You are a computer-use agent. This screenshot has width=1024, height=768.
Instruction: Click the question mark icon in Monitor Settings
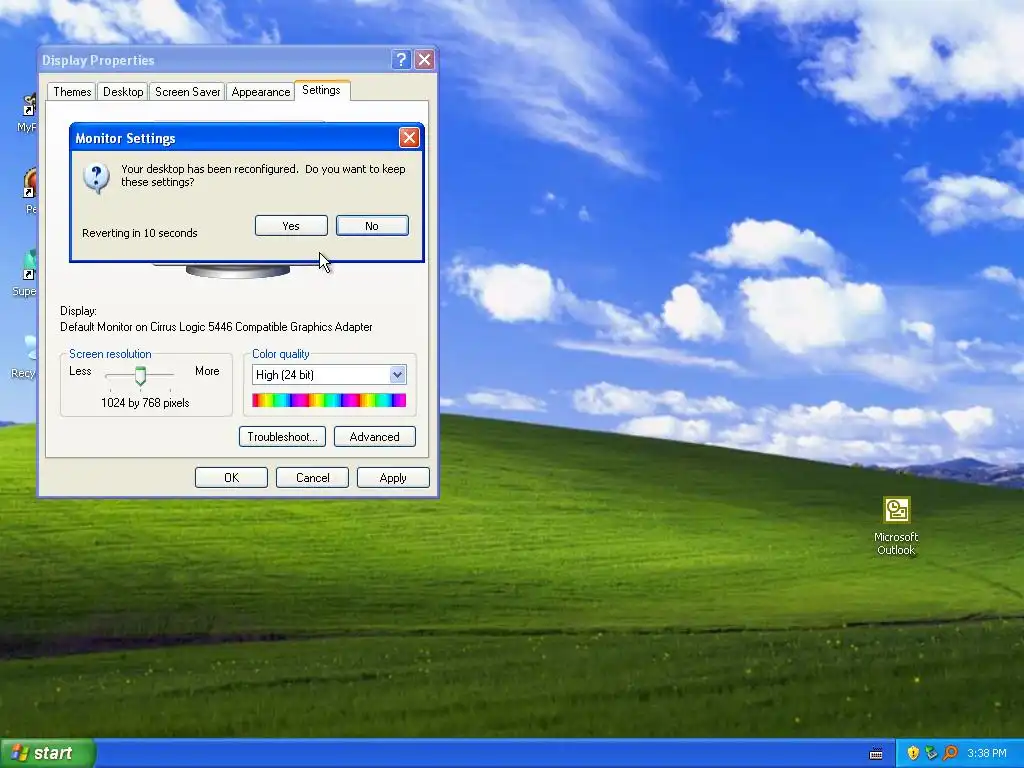coord(97,178)
